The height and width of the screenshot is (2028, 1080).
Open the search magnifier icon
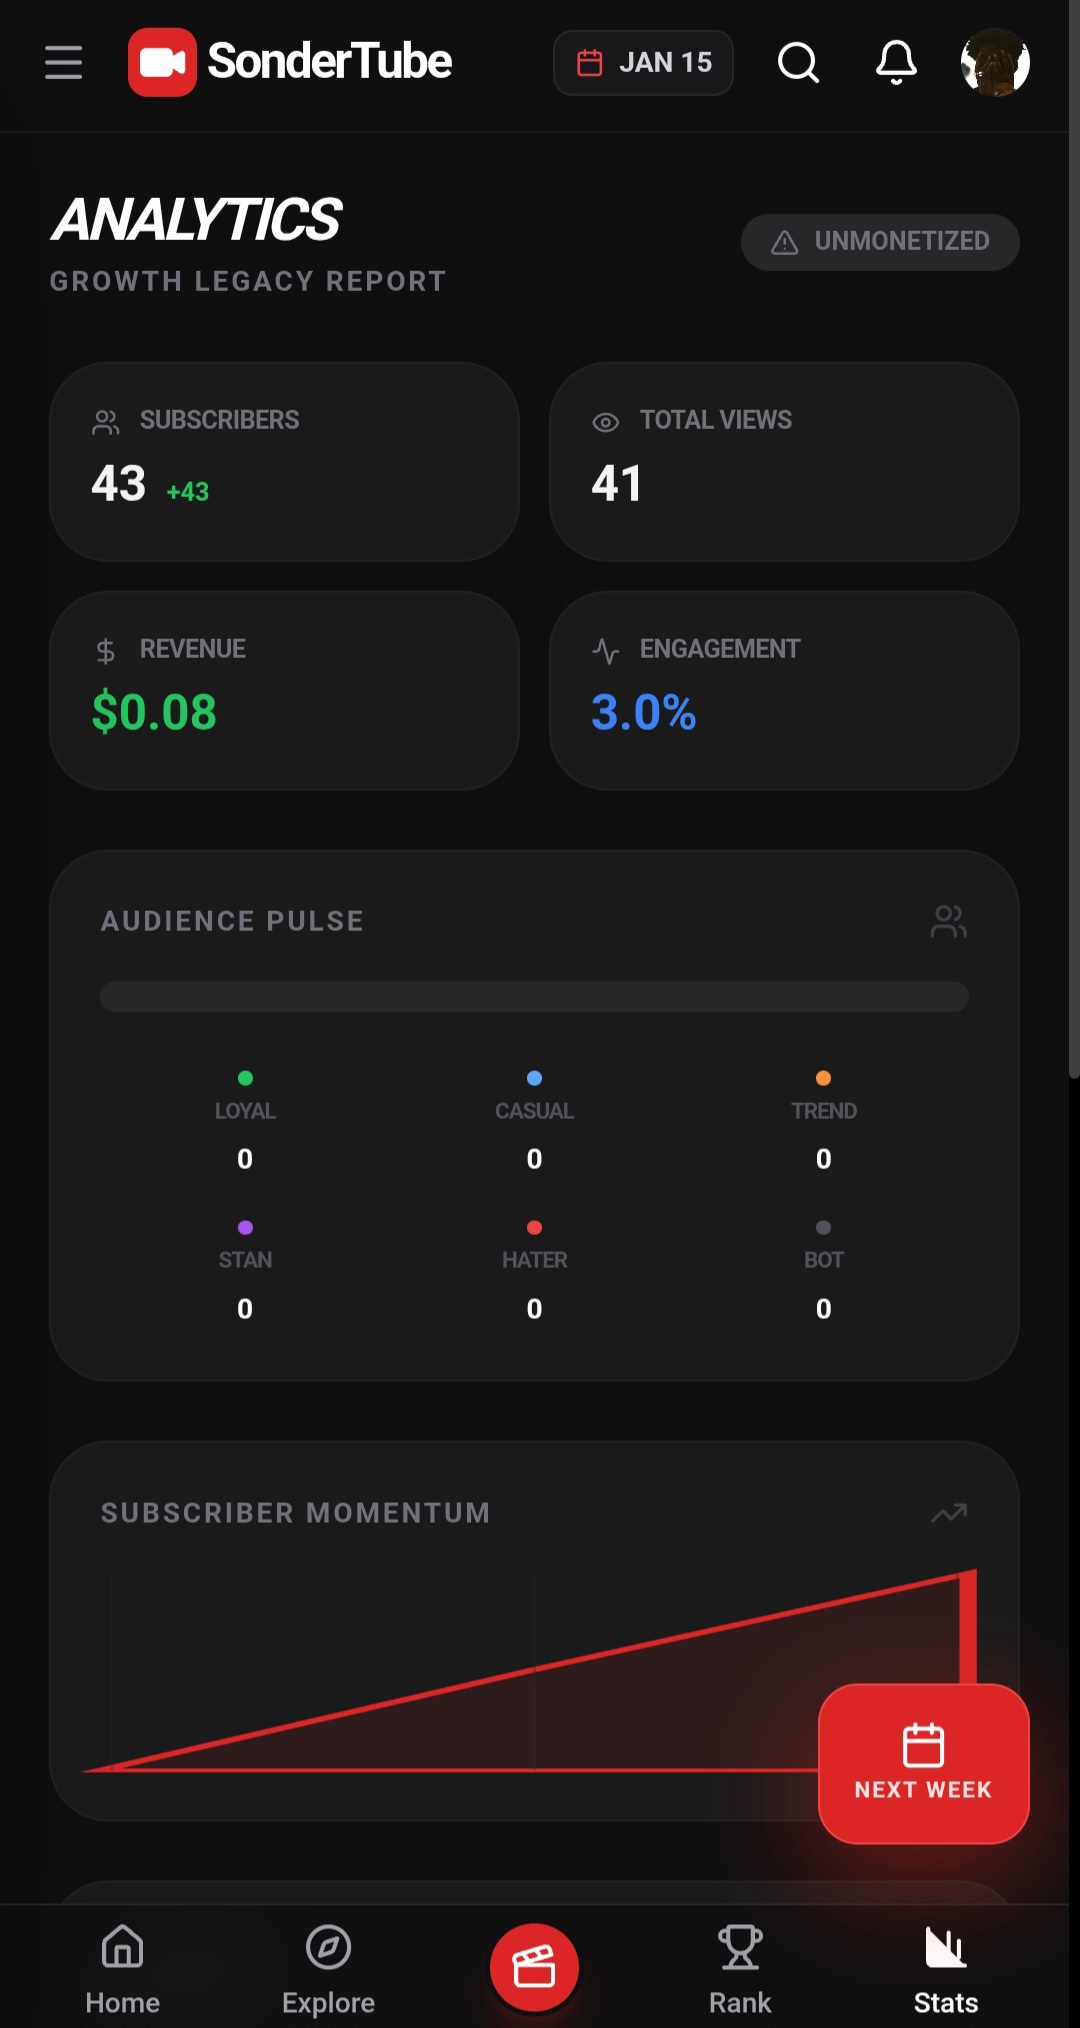click(x=798, y=62)
